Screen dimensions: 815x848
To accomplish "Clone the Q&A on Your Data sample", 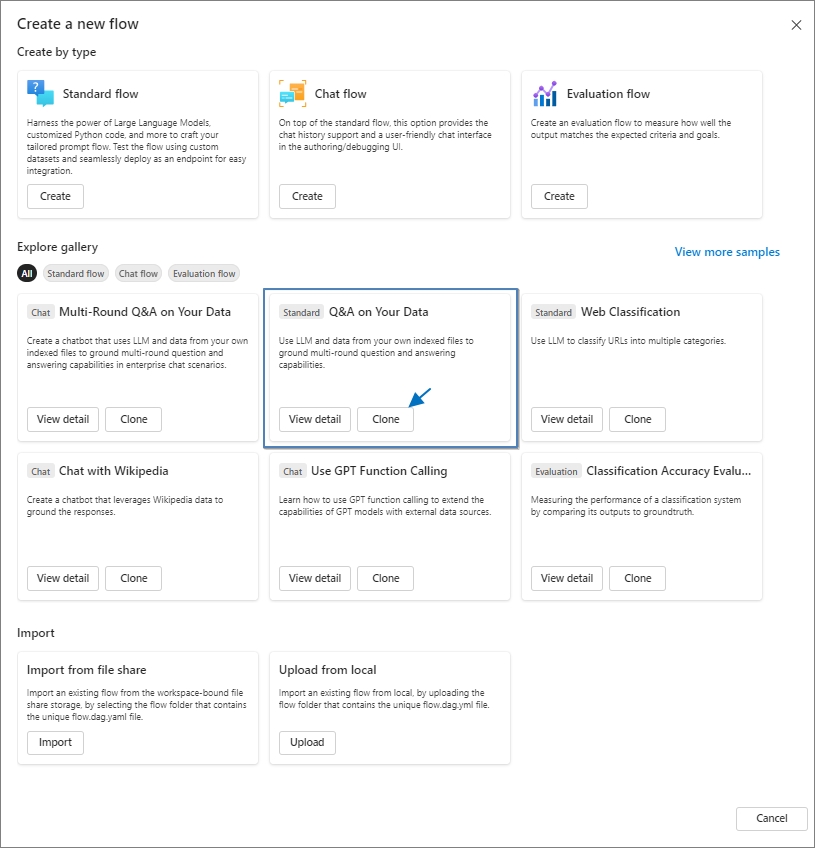I will point(386,420).
